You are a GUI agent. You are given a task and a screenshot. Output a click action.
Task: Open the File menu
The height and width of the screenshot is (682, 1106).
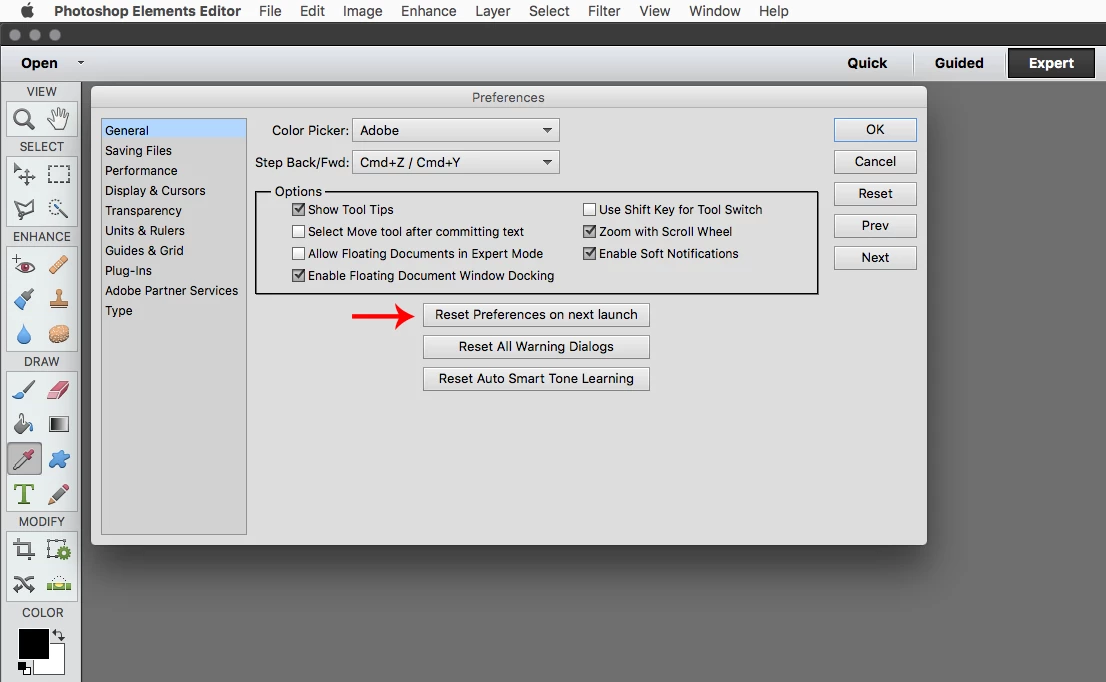point(270,11)
